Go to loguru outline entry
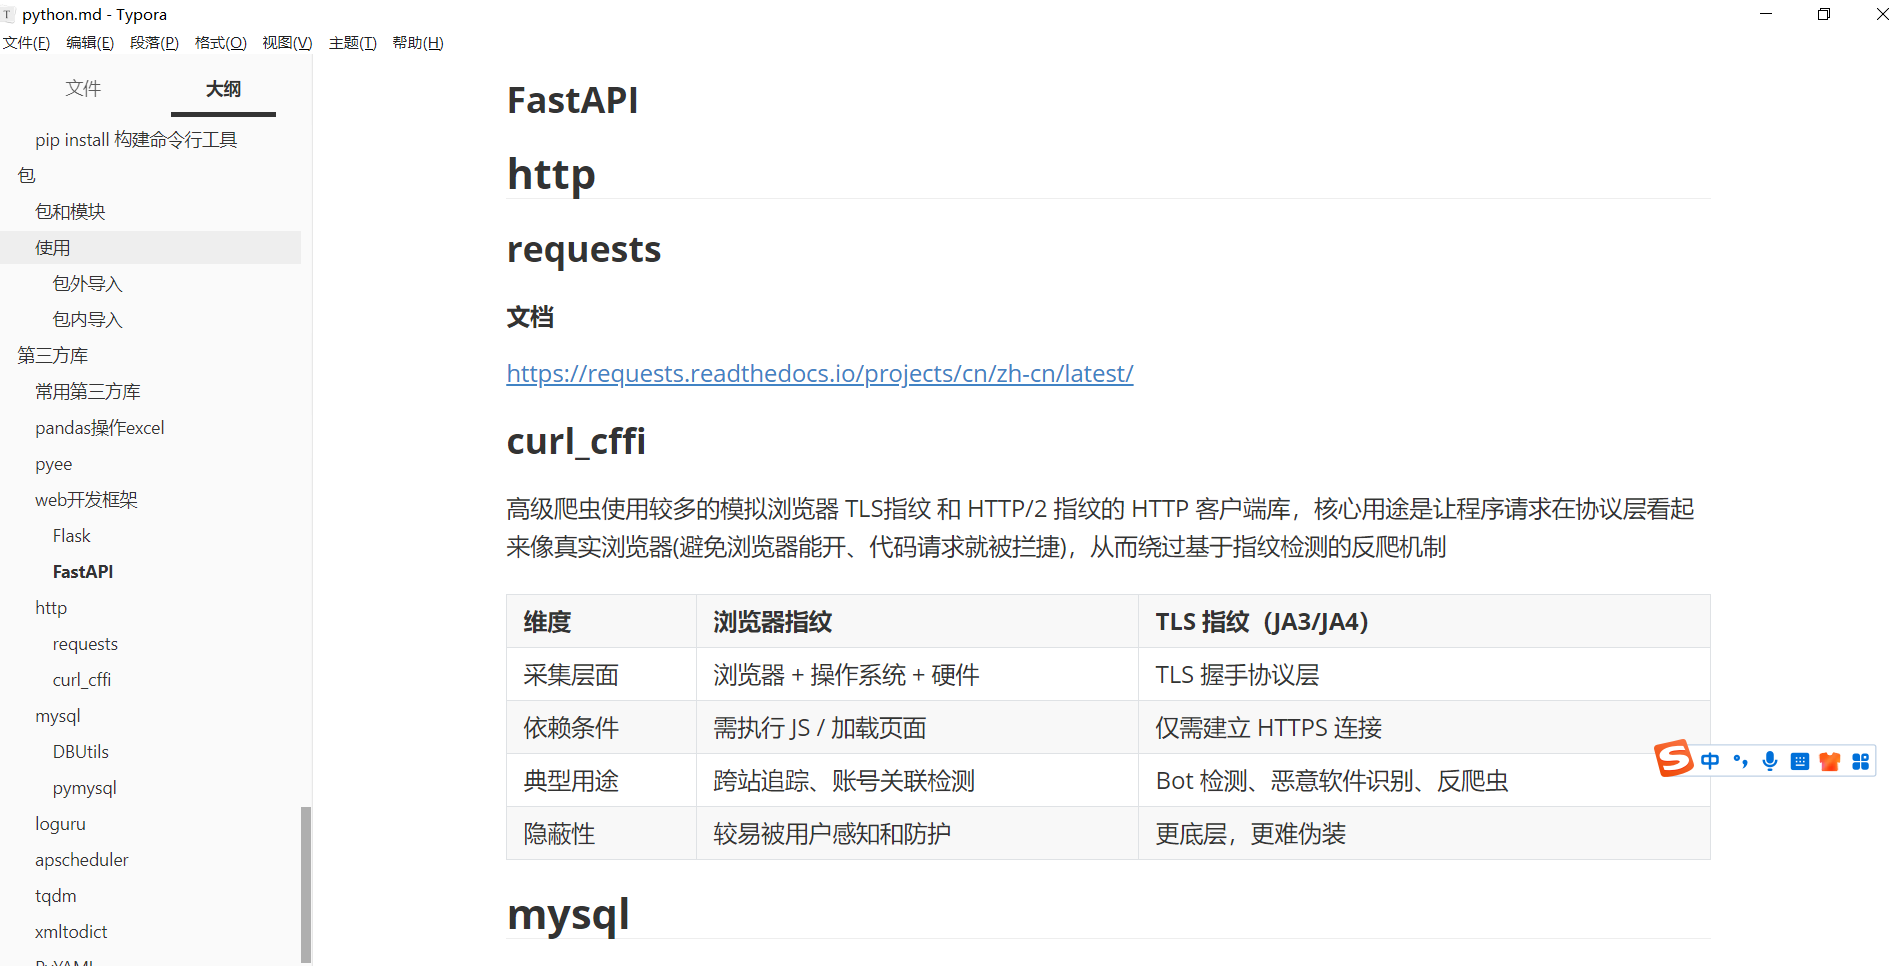Screen dimensions: 1899x966 click(60, 824)
